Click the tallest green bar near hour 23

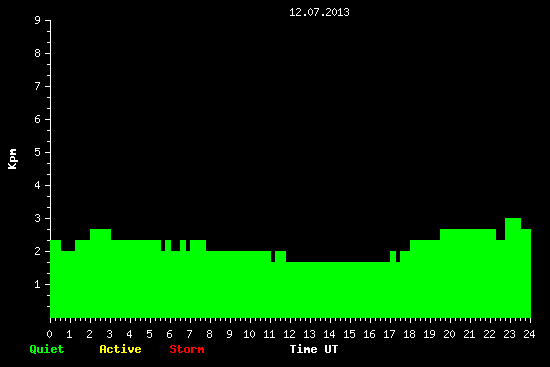pyautogui.click(x=513, y=268)
